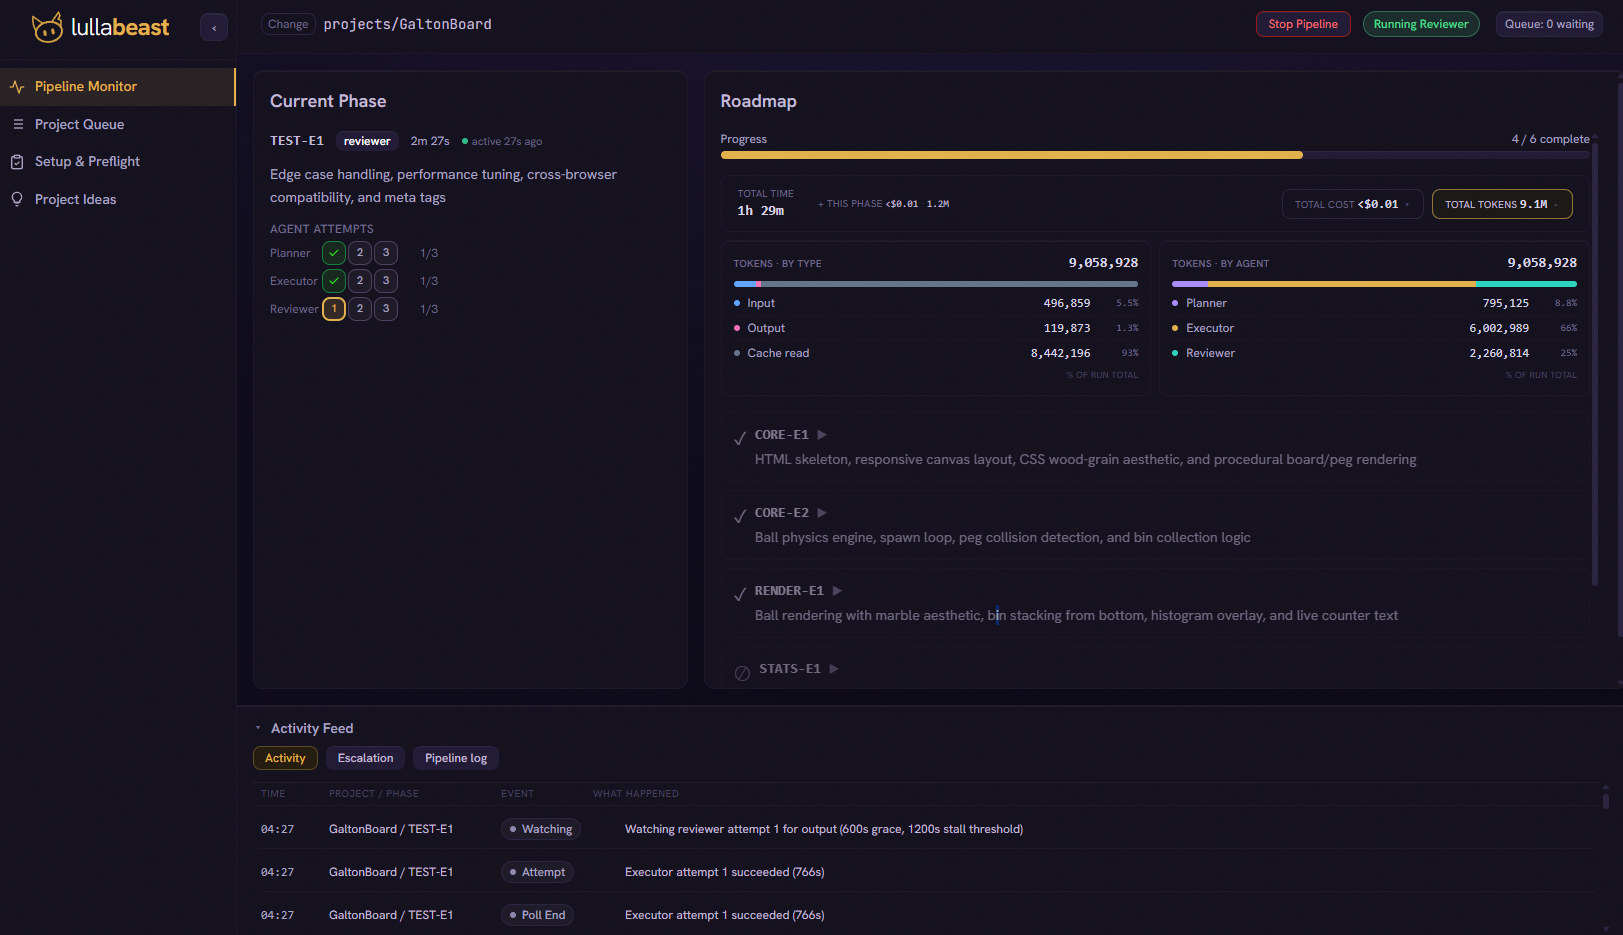
Task: Click the Output token row
Action: 936,328
